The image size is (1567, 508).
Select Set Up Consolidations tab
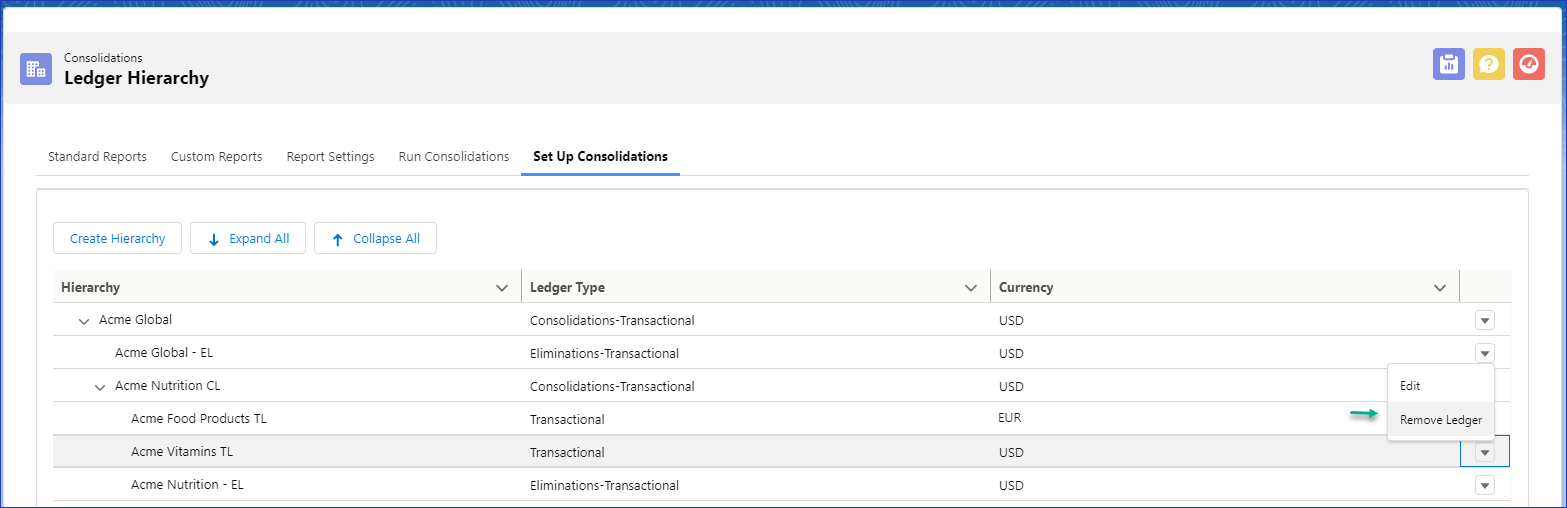coord(600,157)
